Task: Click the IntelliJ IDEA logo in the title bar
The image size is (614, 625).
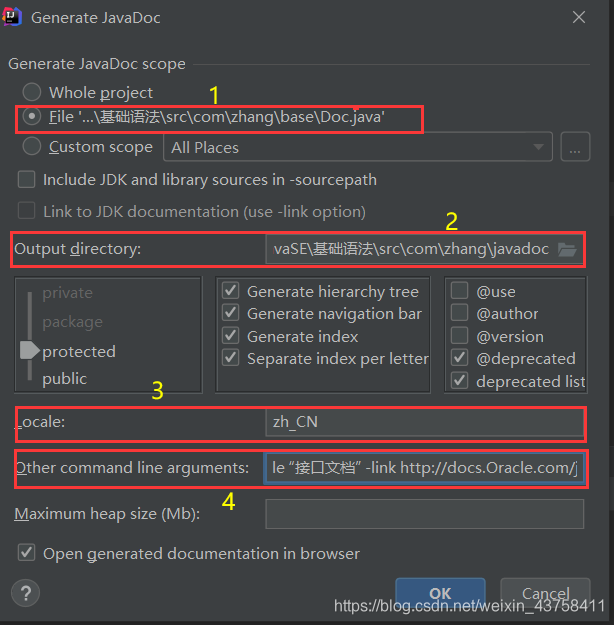Action: [x=12, y=17]
